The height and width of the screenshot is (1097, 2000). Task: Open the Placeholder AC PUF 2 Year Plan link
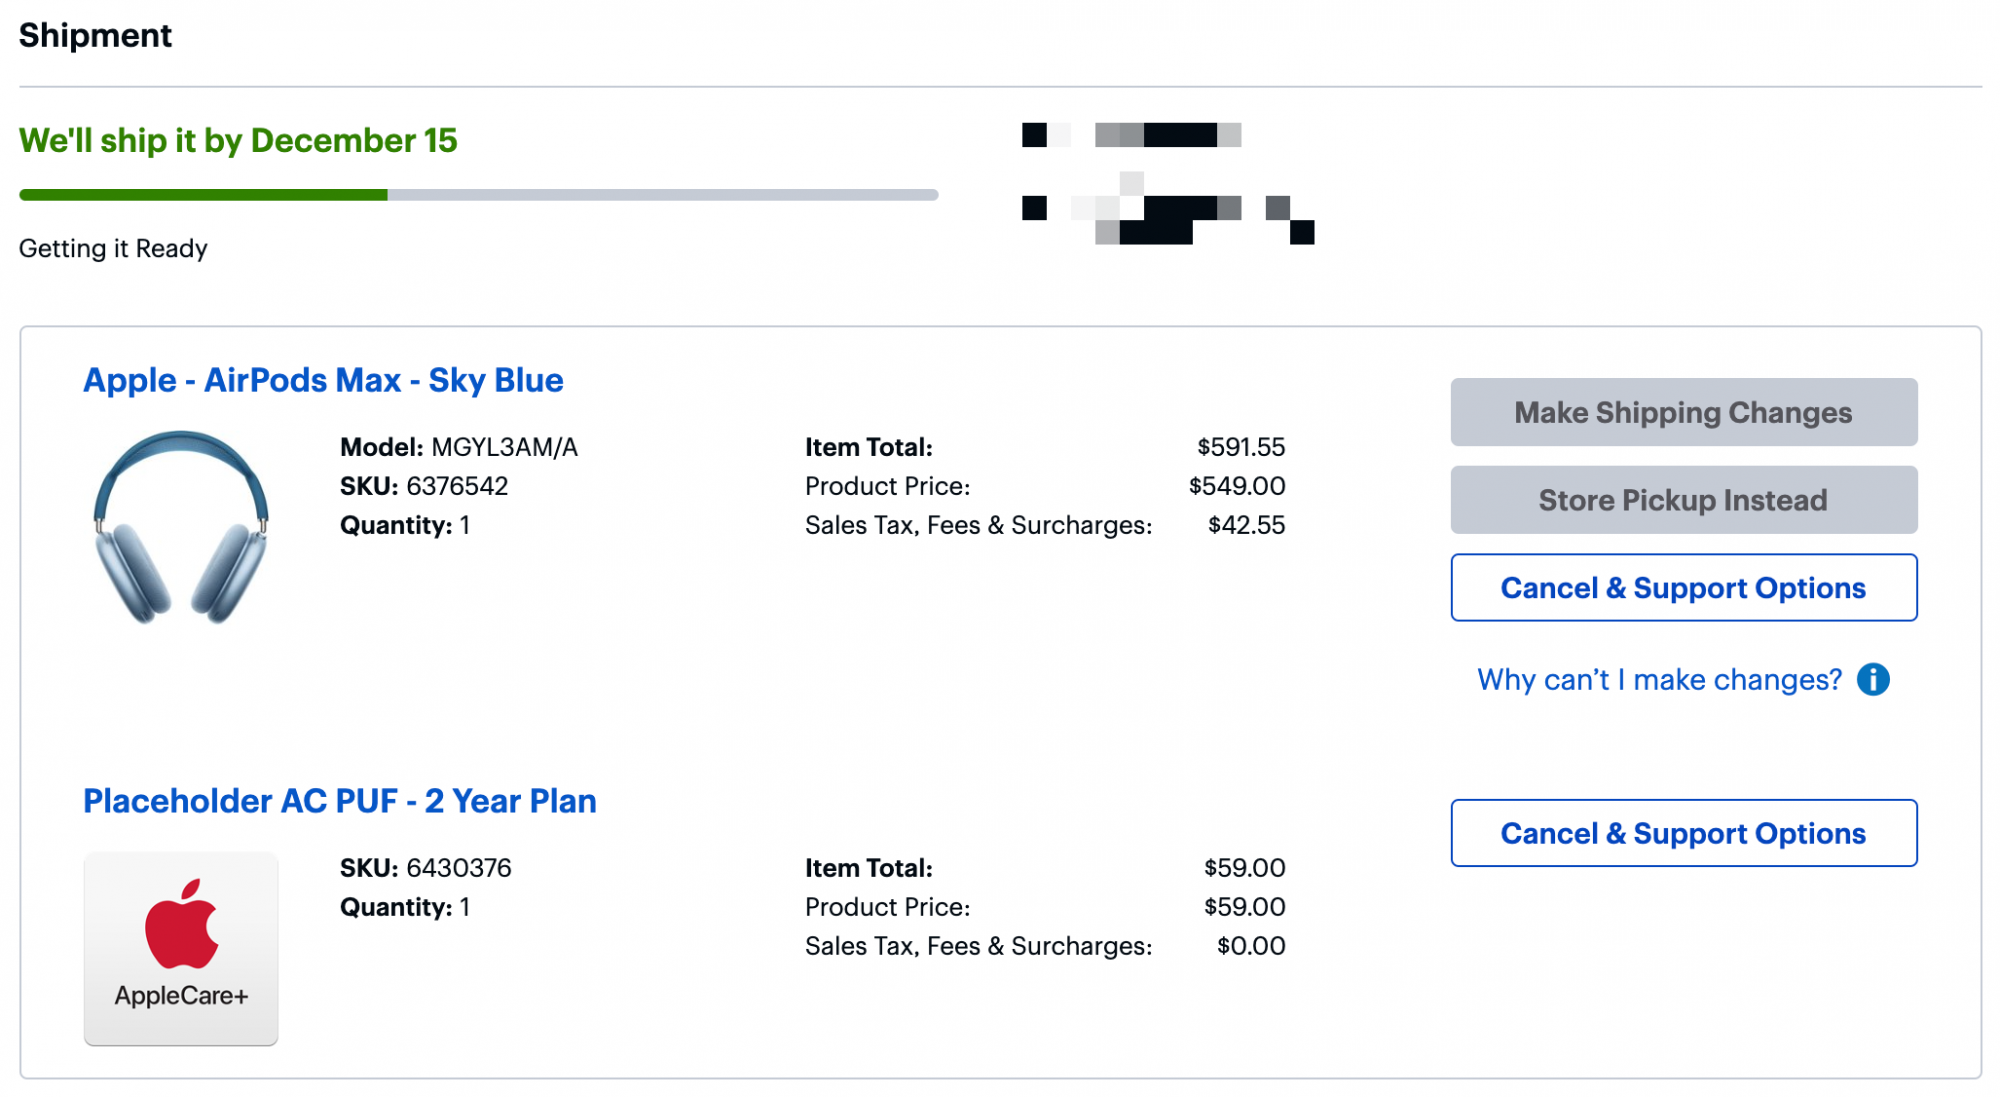pos(340,801)
